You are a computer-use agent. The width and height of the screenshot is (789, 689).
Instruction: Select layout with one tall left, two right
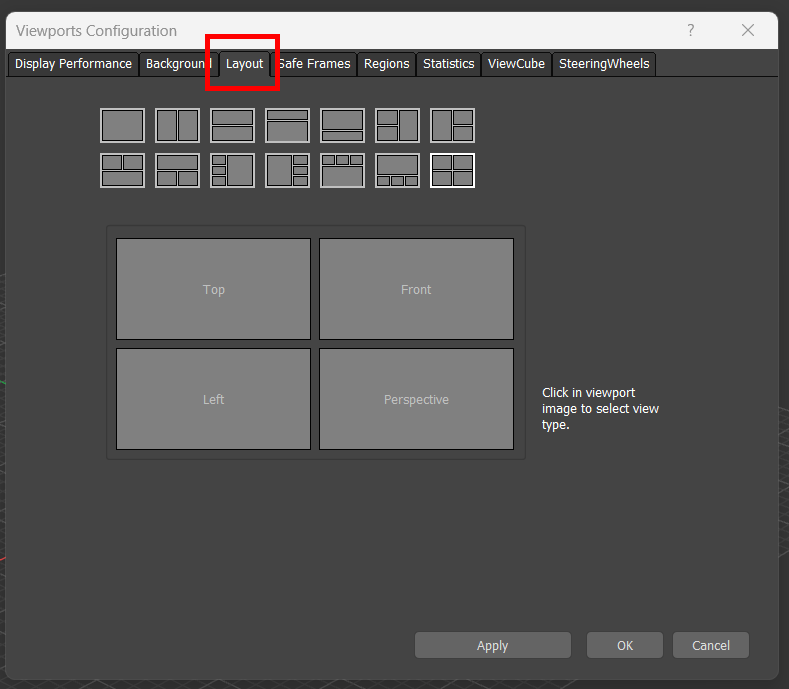(452, 125)
